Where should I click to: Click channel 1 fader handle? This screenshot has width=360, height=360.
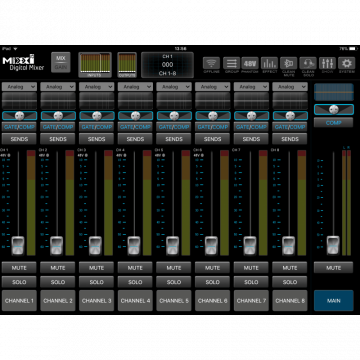(x=18, y=245)
